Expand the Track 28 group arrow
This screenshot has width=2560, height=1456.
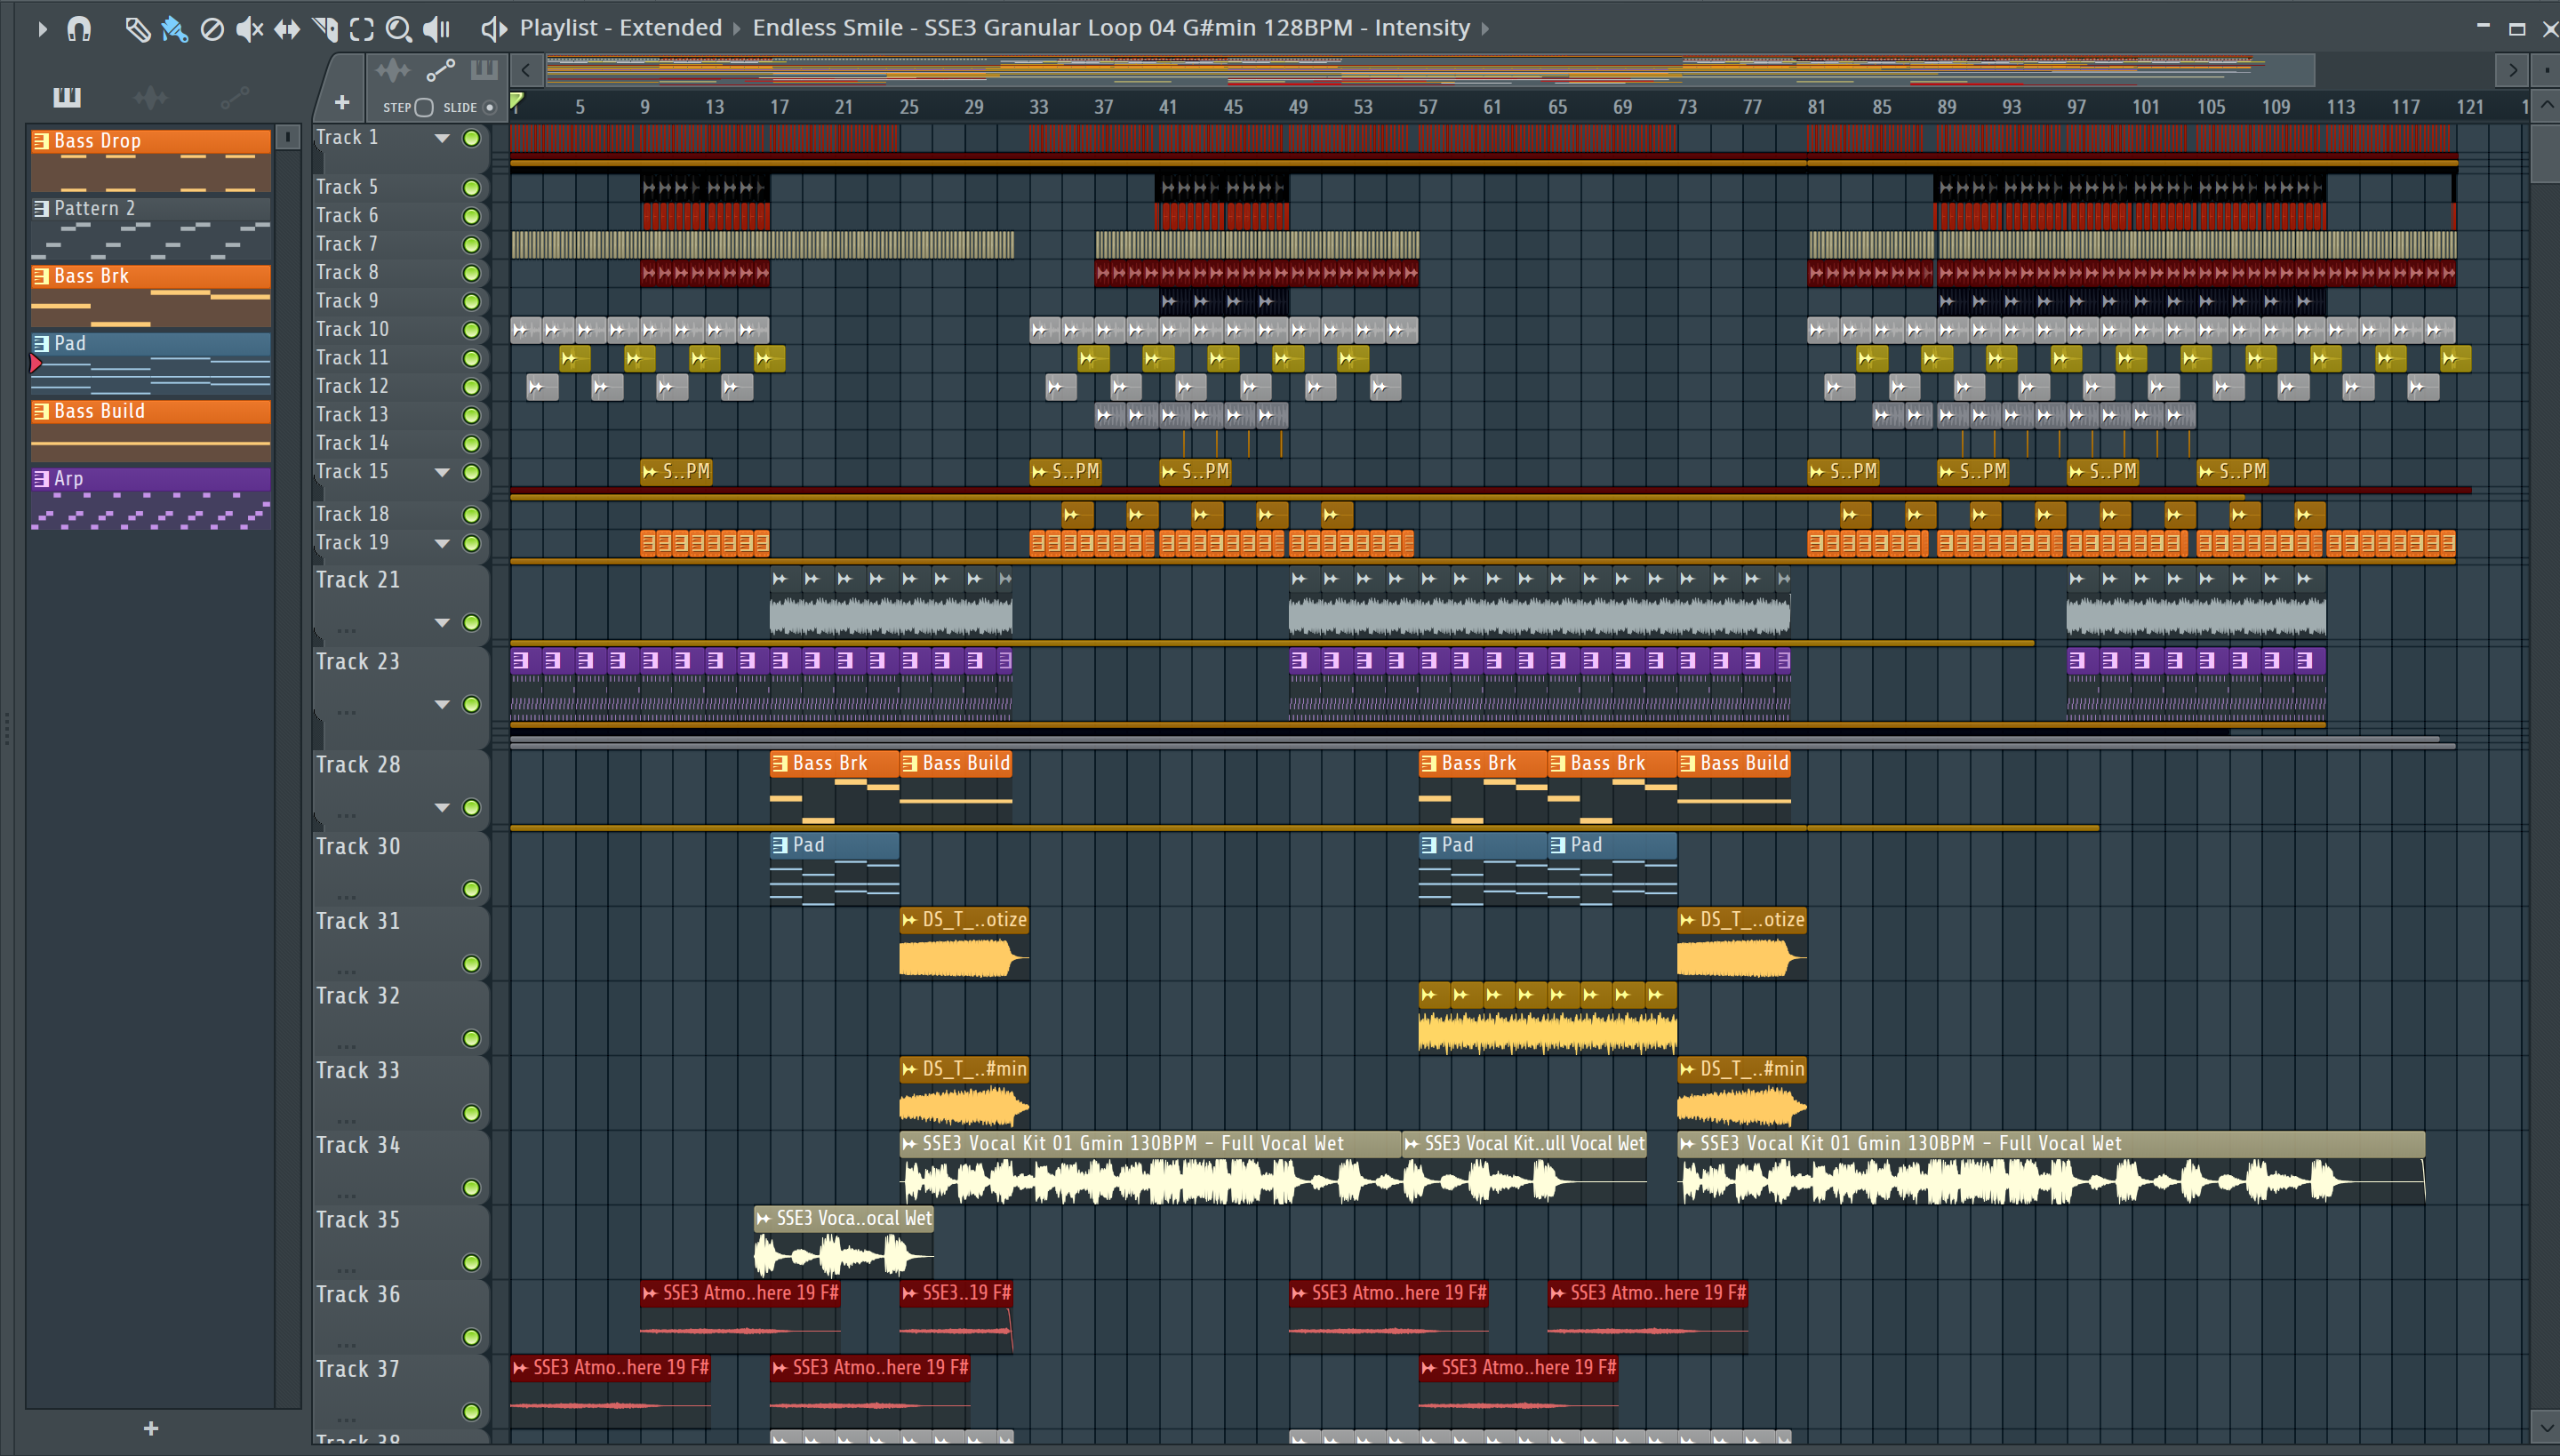click(x=442, y=807)
